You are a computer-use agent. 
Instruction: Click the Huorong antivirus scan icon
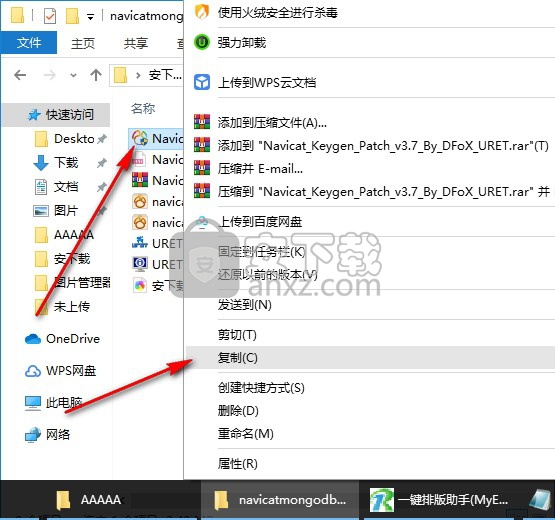pyautogui.click(x=202, y=12)
